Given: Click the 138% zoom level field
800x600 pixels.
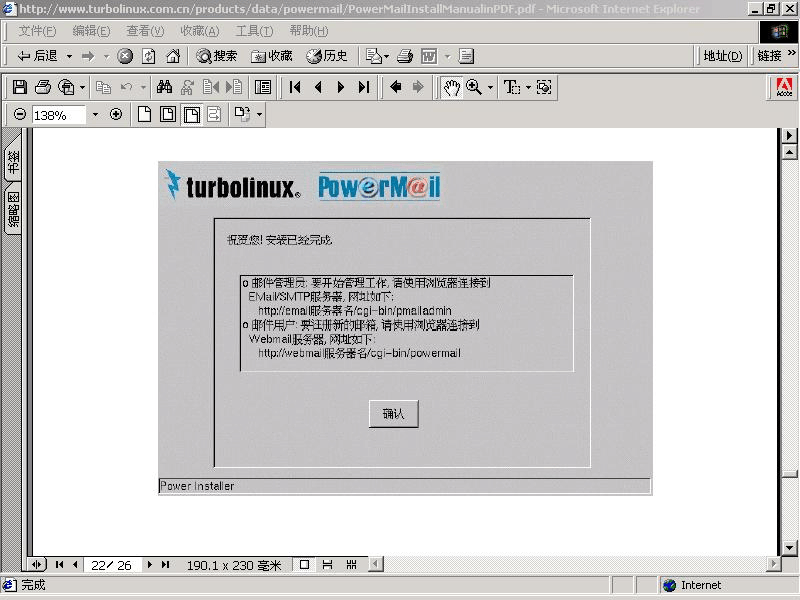Looking at the screenshot, I should (59, 115).
